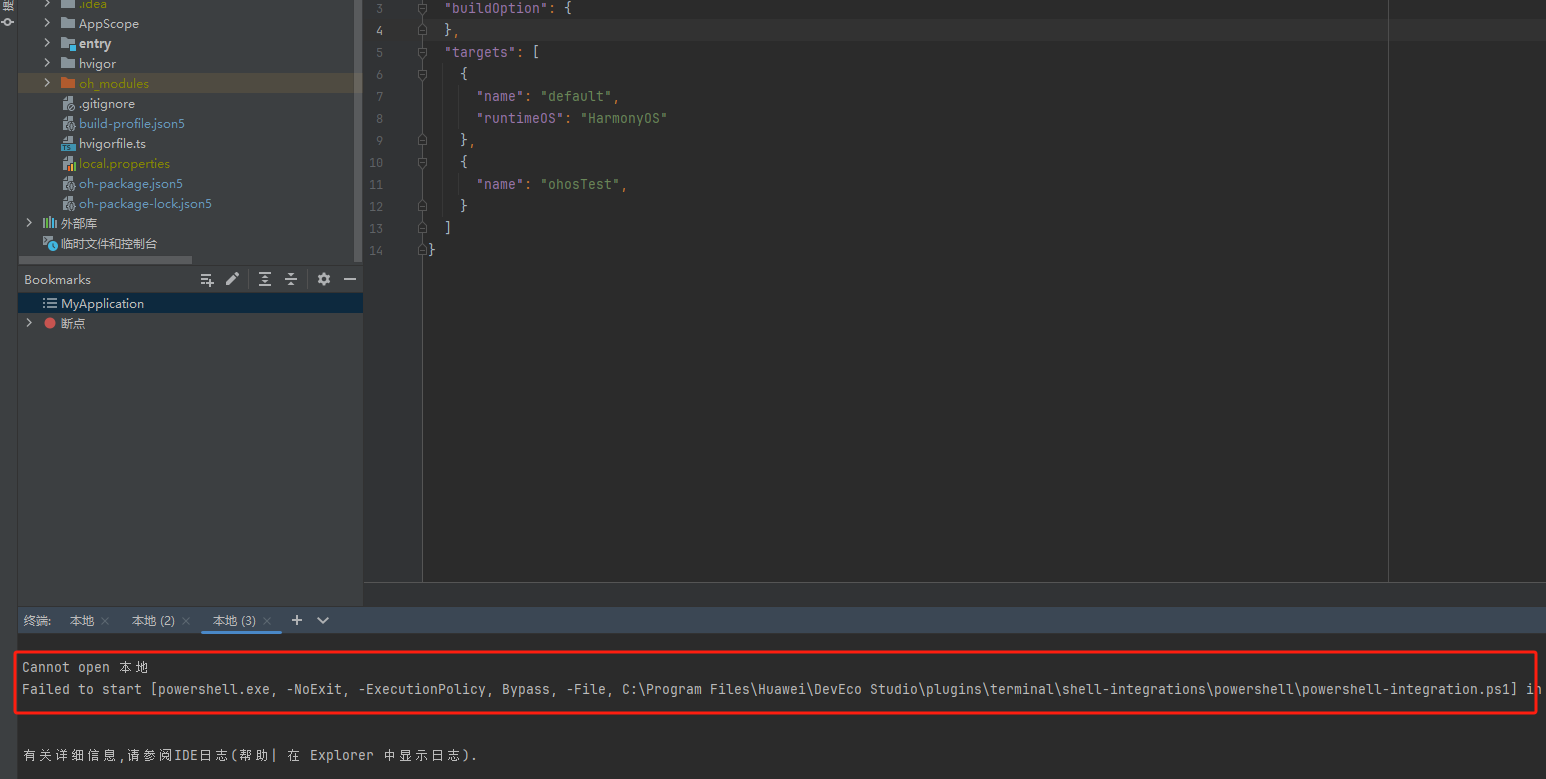Expand the hvigor folder chevron
The height and width of the screenshot is (779, 1546).
pos(47,63)
